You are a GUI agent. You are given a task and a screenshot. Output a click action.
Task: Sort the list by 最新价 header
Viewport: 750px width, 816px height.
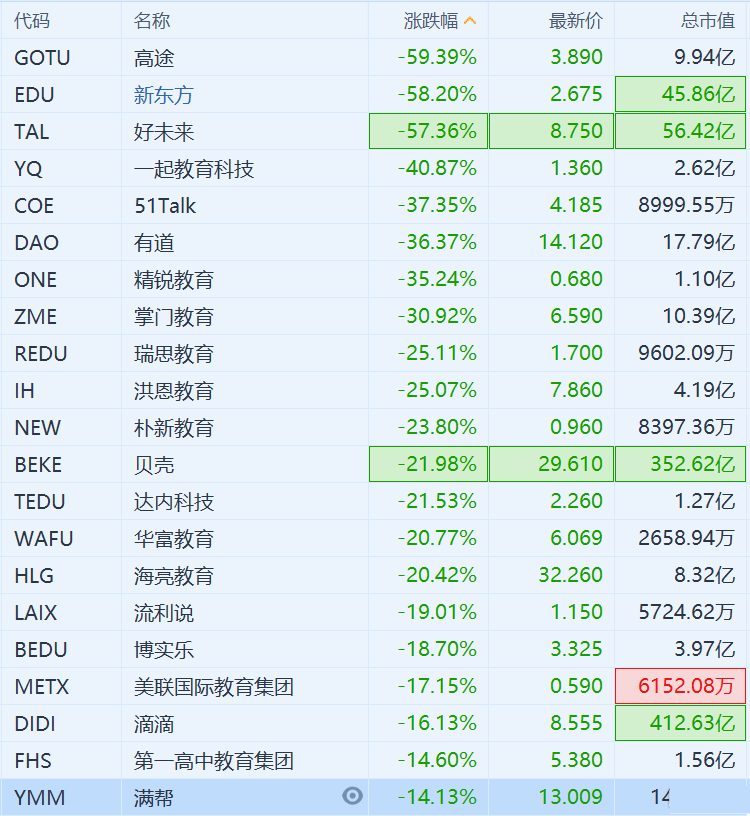click(576, 20)
